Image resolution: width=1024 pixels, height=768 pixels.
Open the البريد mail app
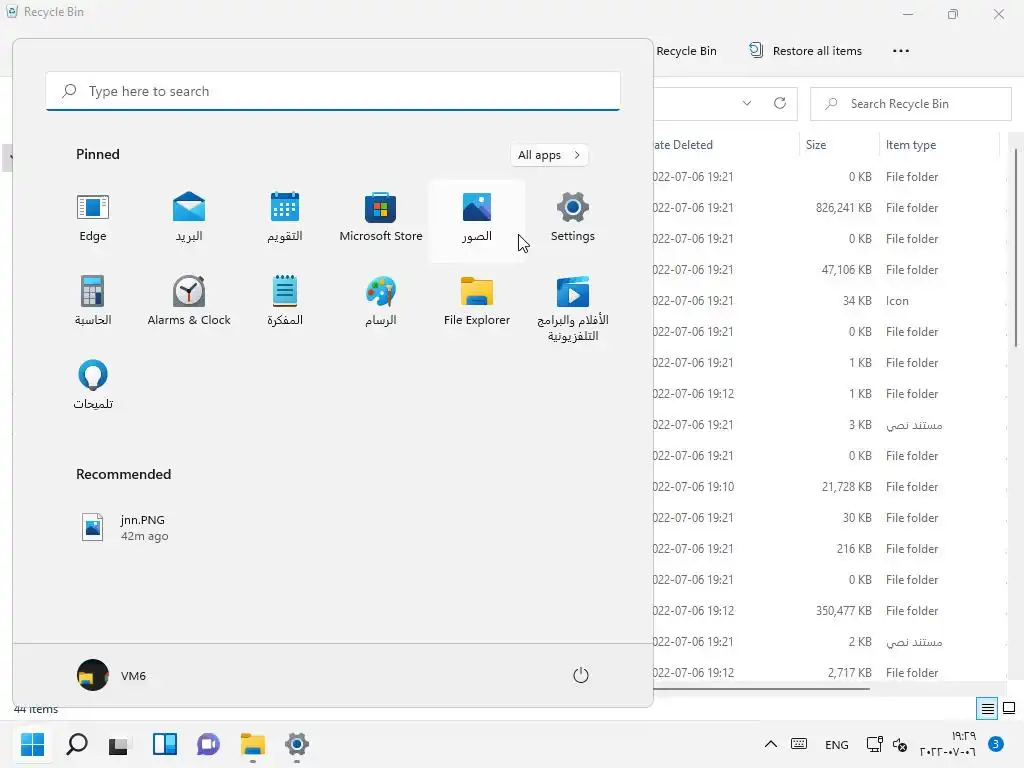(189, 219)
